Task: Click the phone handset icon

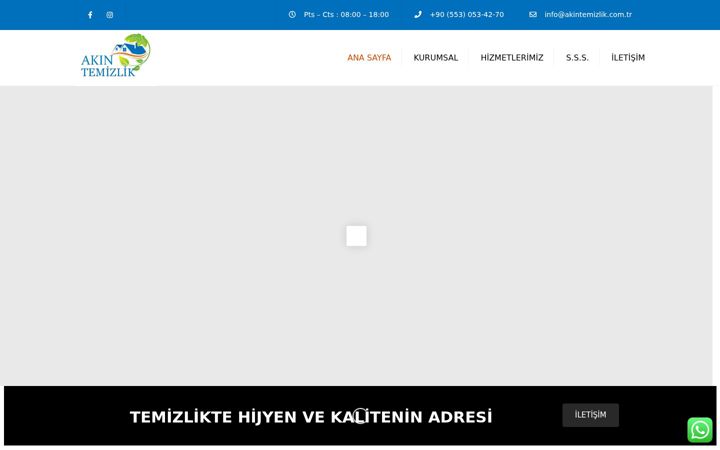Action: click(418, 15)
